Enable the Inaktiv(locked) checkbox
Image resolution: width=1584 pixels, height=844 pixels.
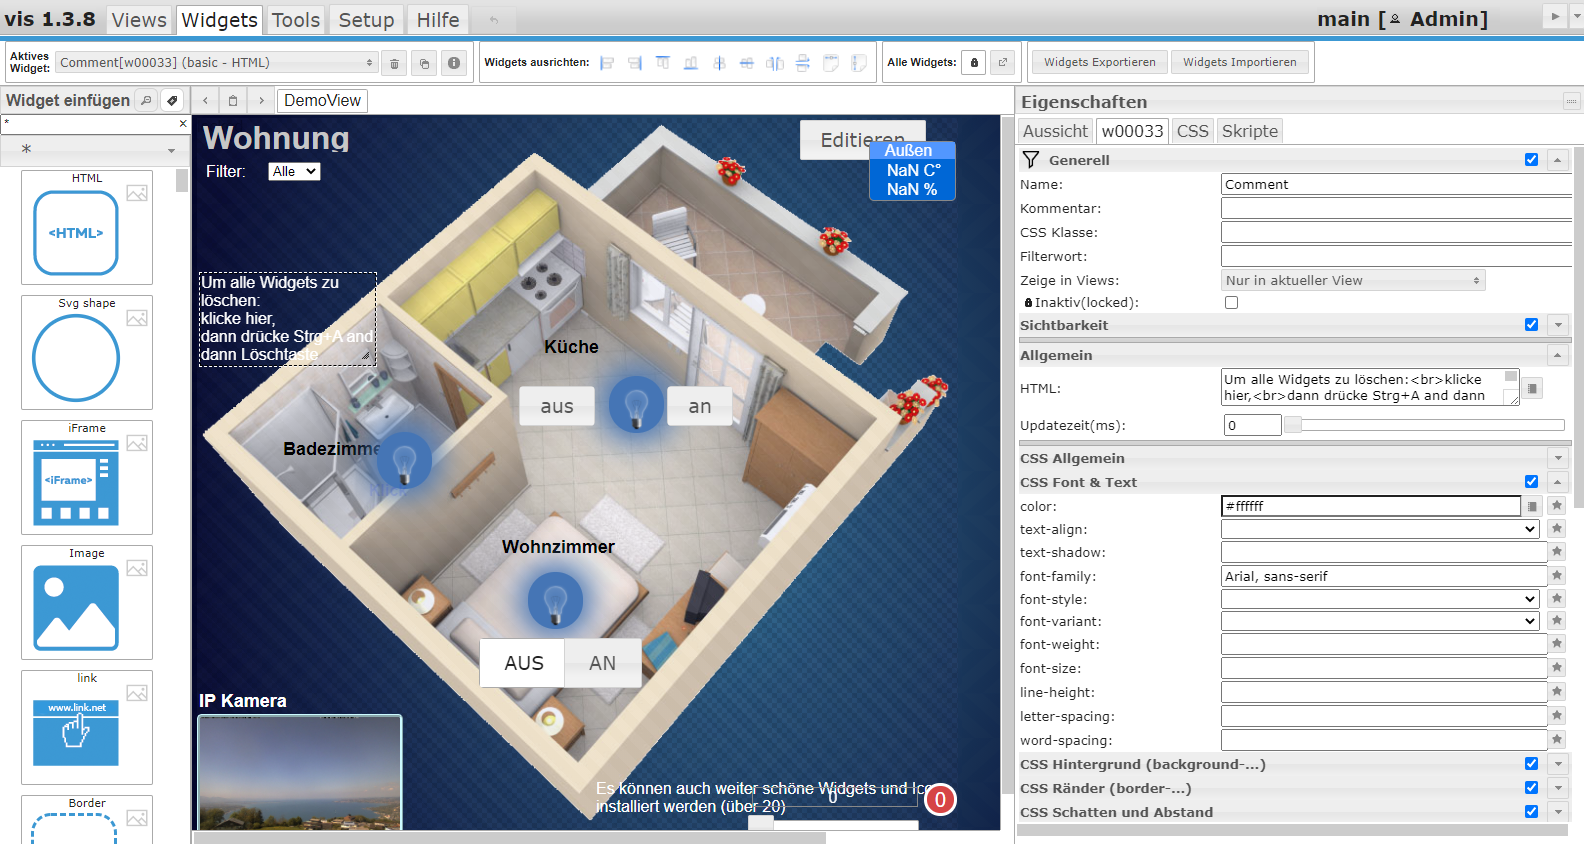coord(1231,303)
